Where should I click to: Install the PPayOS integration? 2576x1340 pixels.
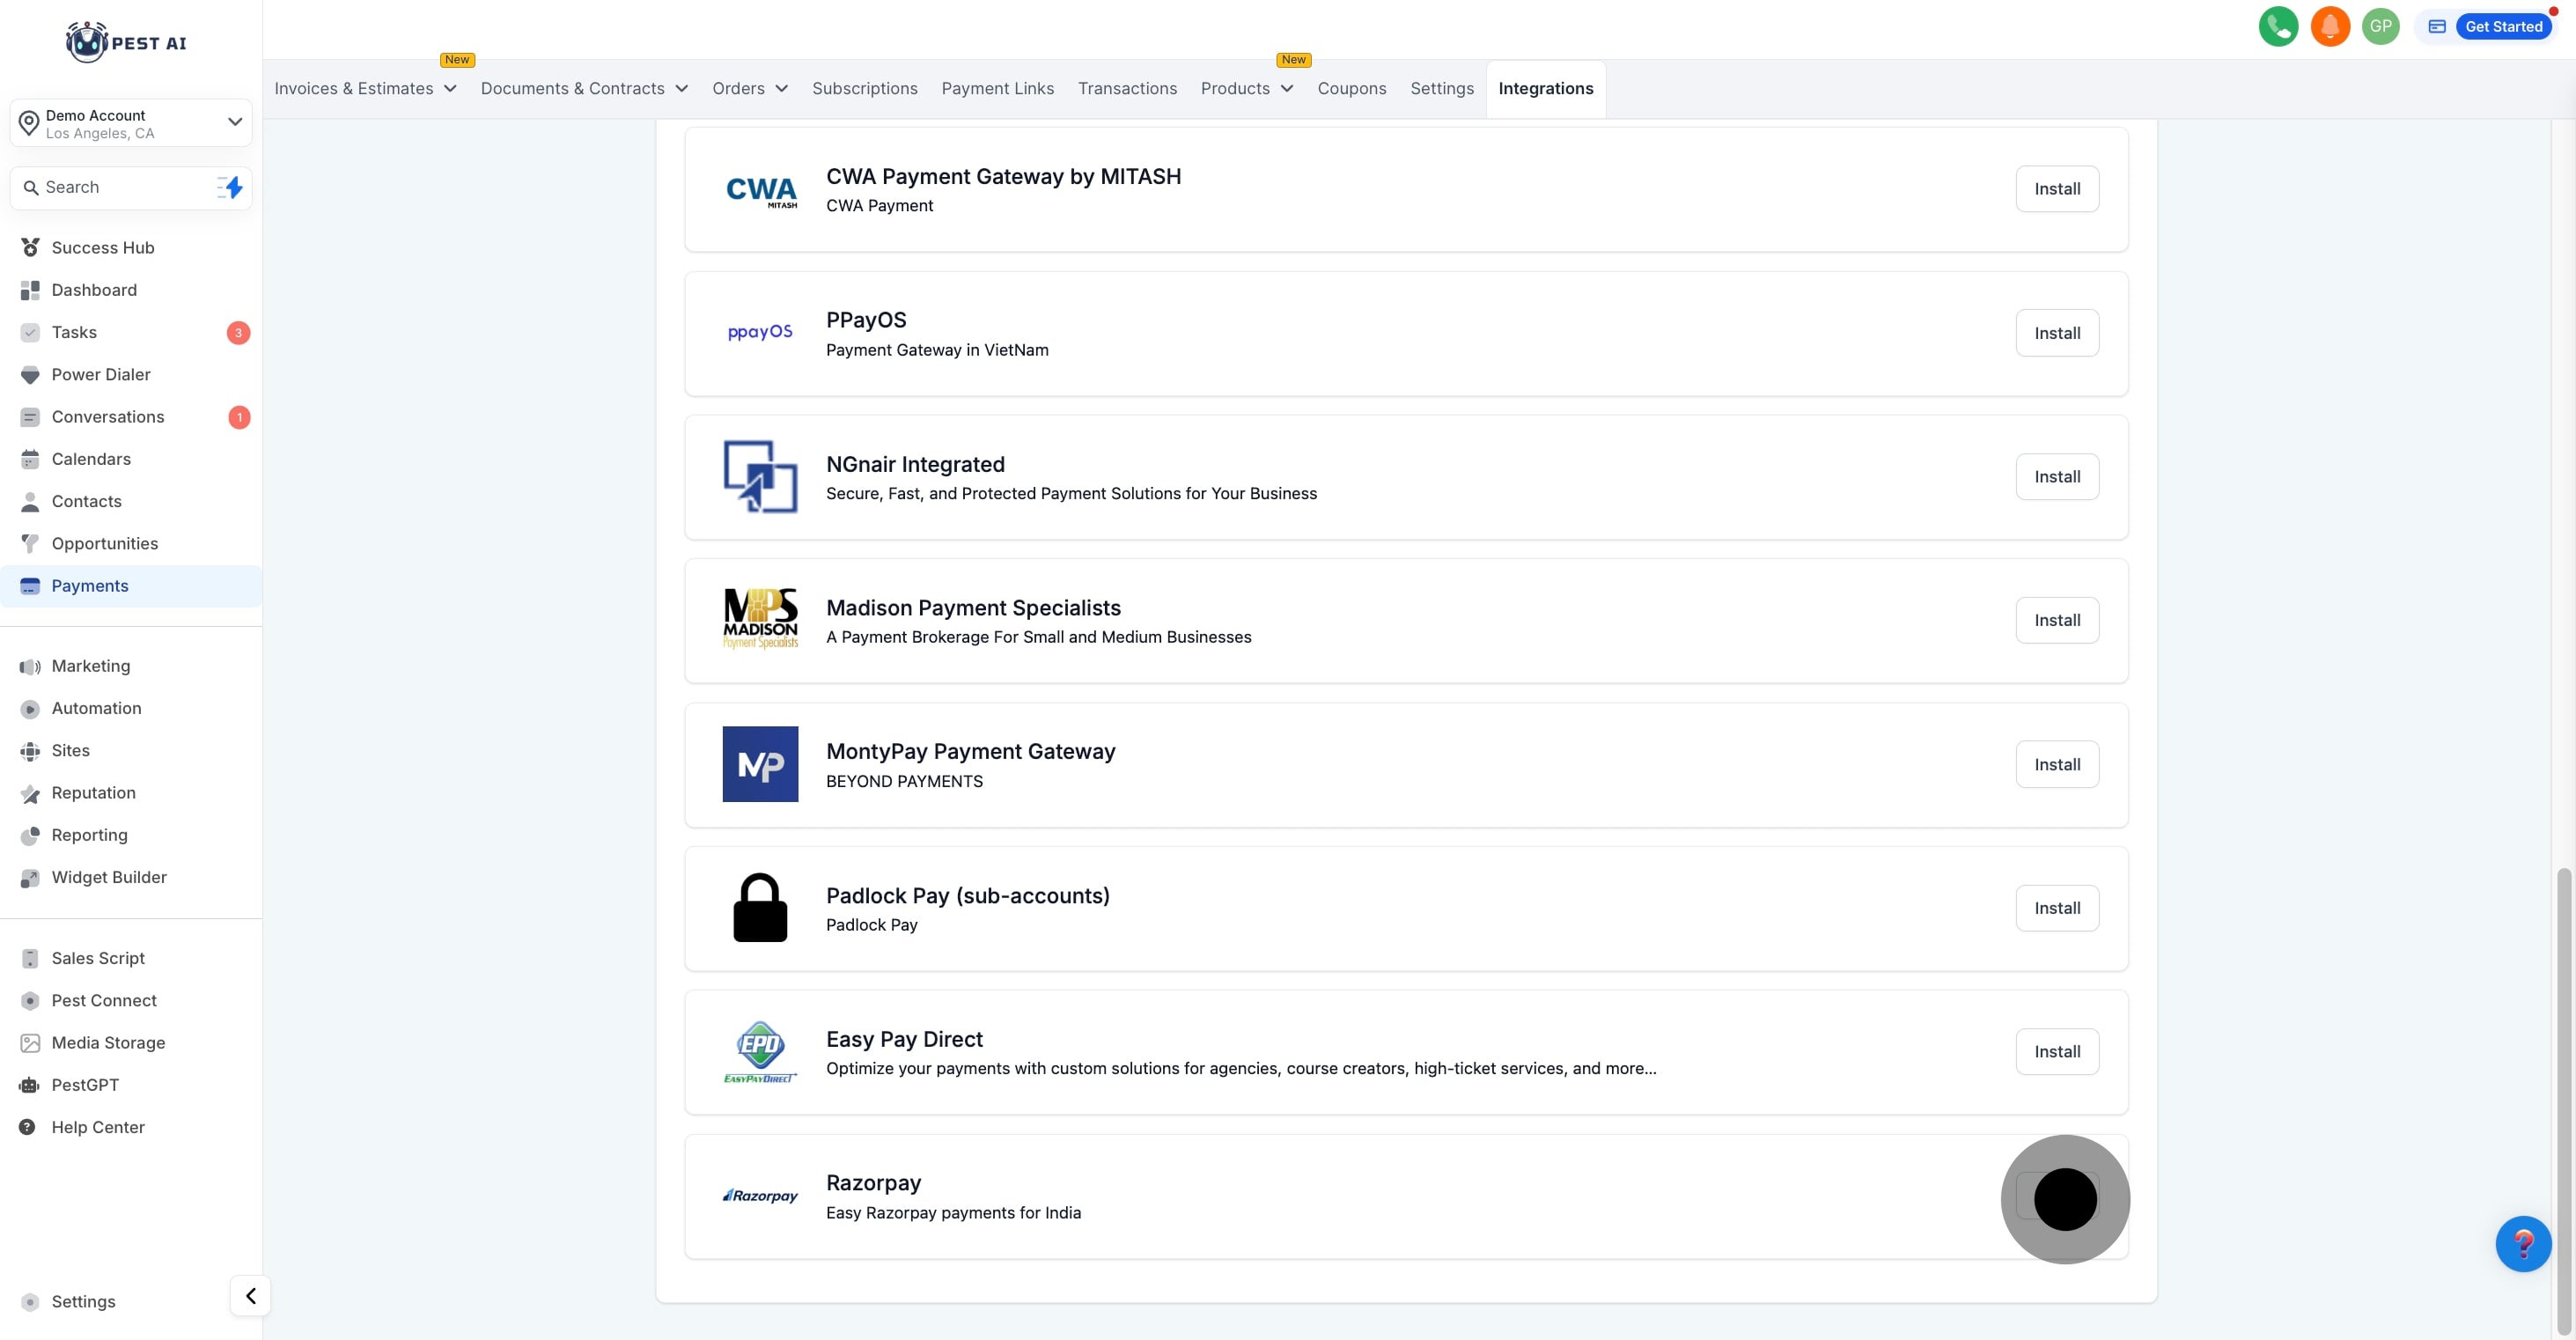(2056, 333)
